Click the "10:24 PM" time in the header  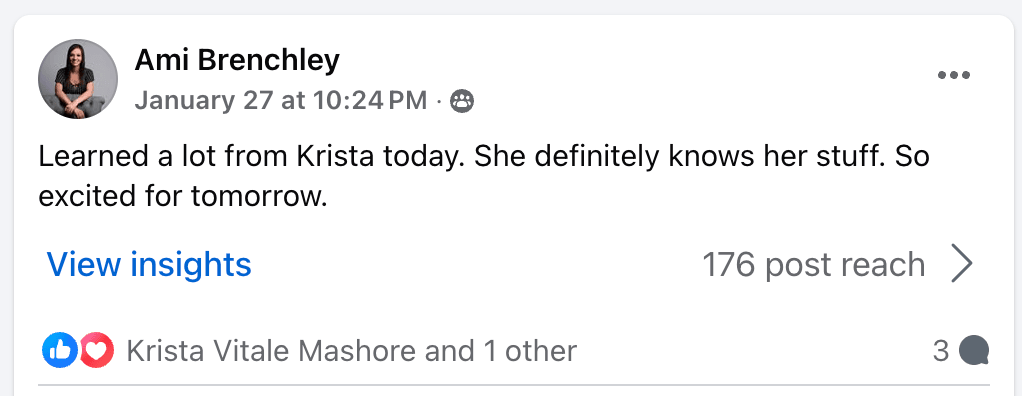point(370,101)
